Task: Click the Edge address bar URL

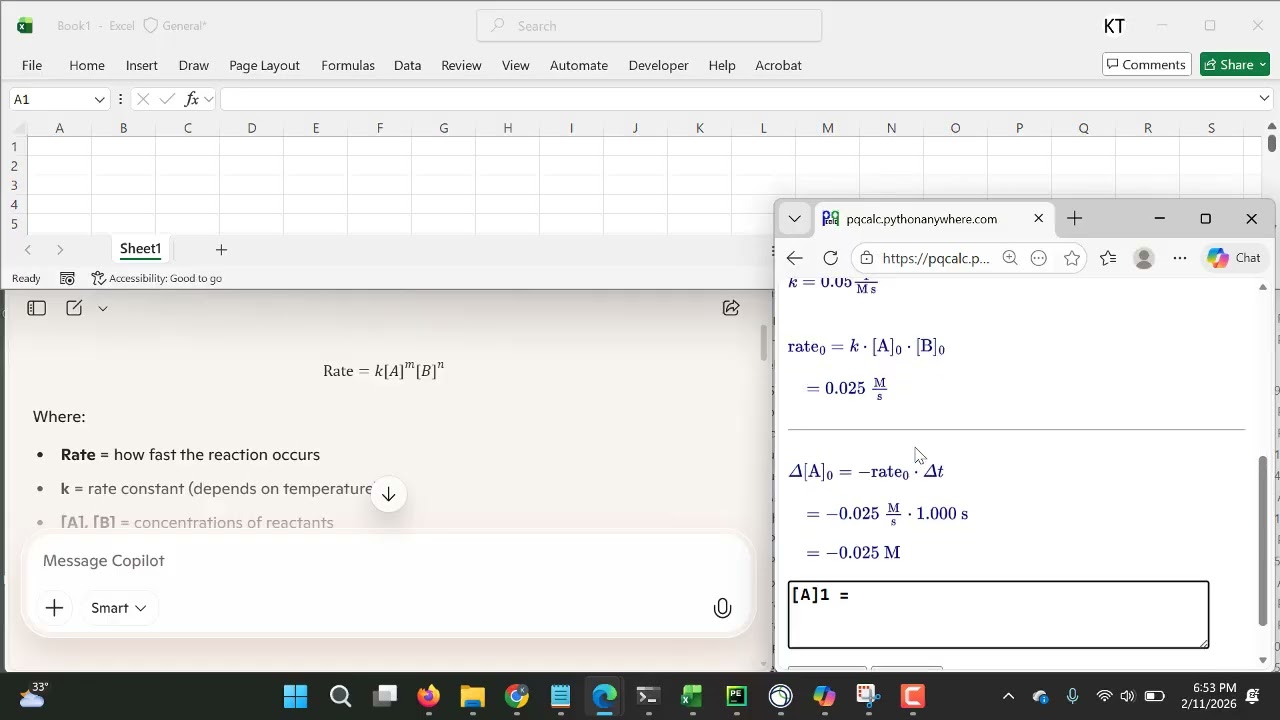Action: 936,258
